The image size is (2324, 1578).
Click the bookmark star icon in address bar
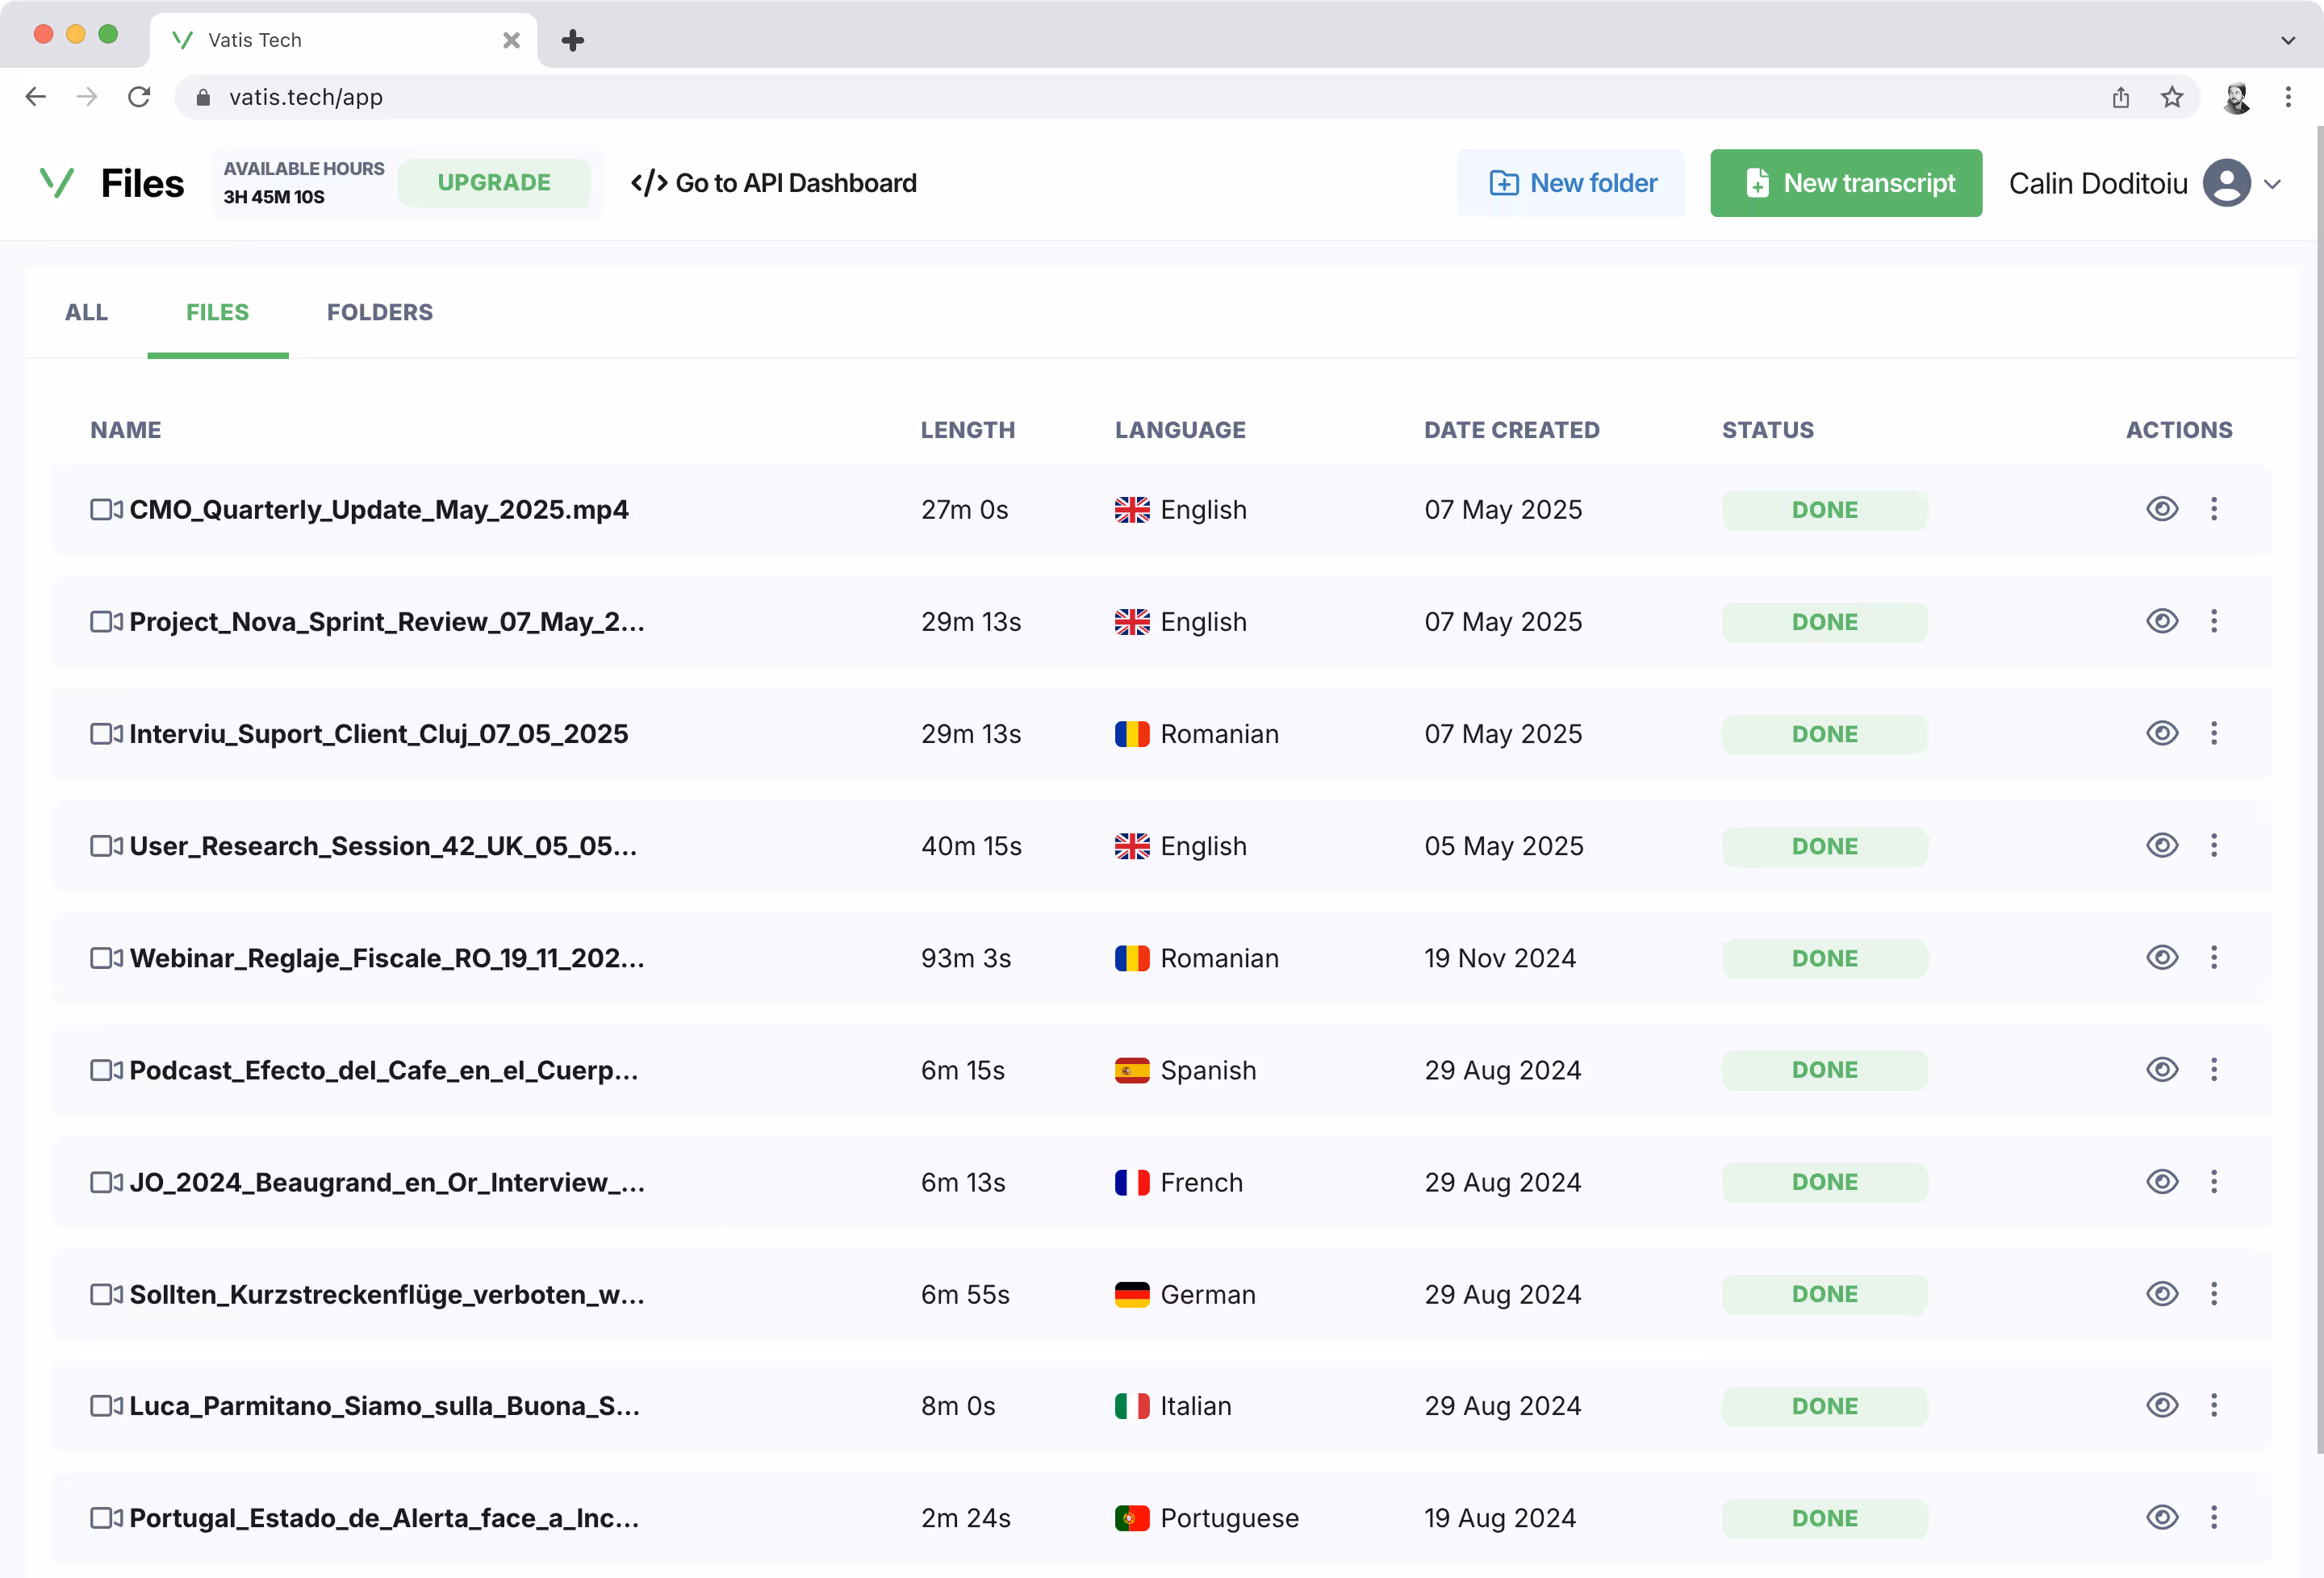(2171, 97)
